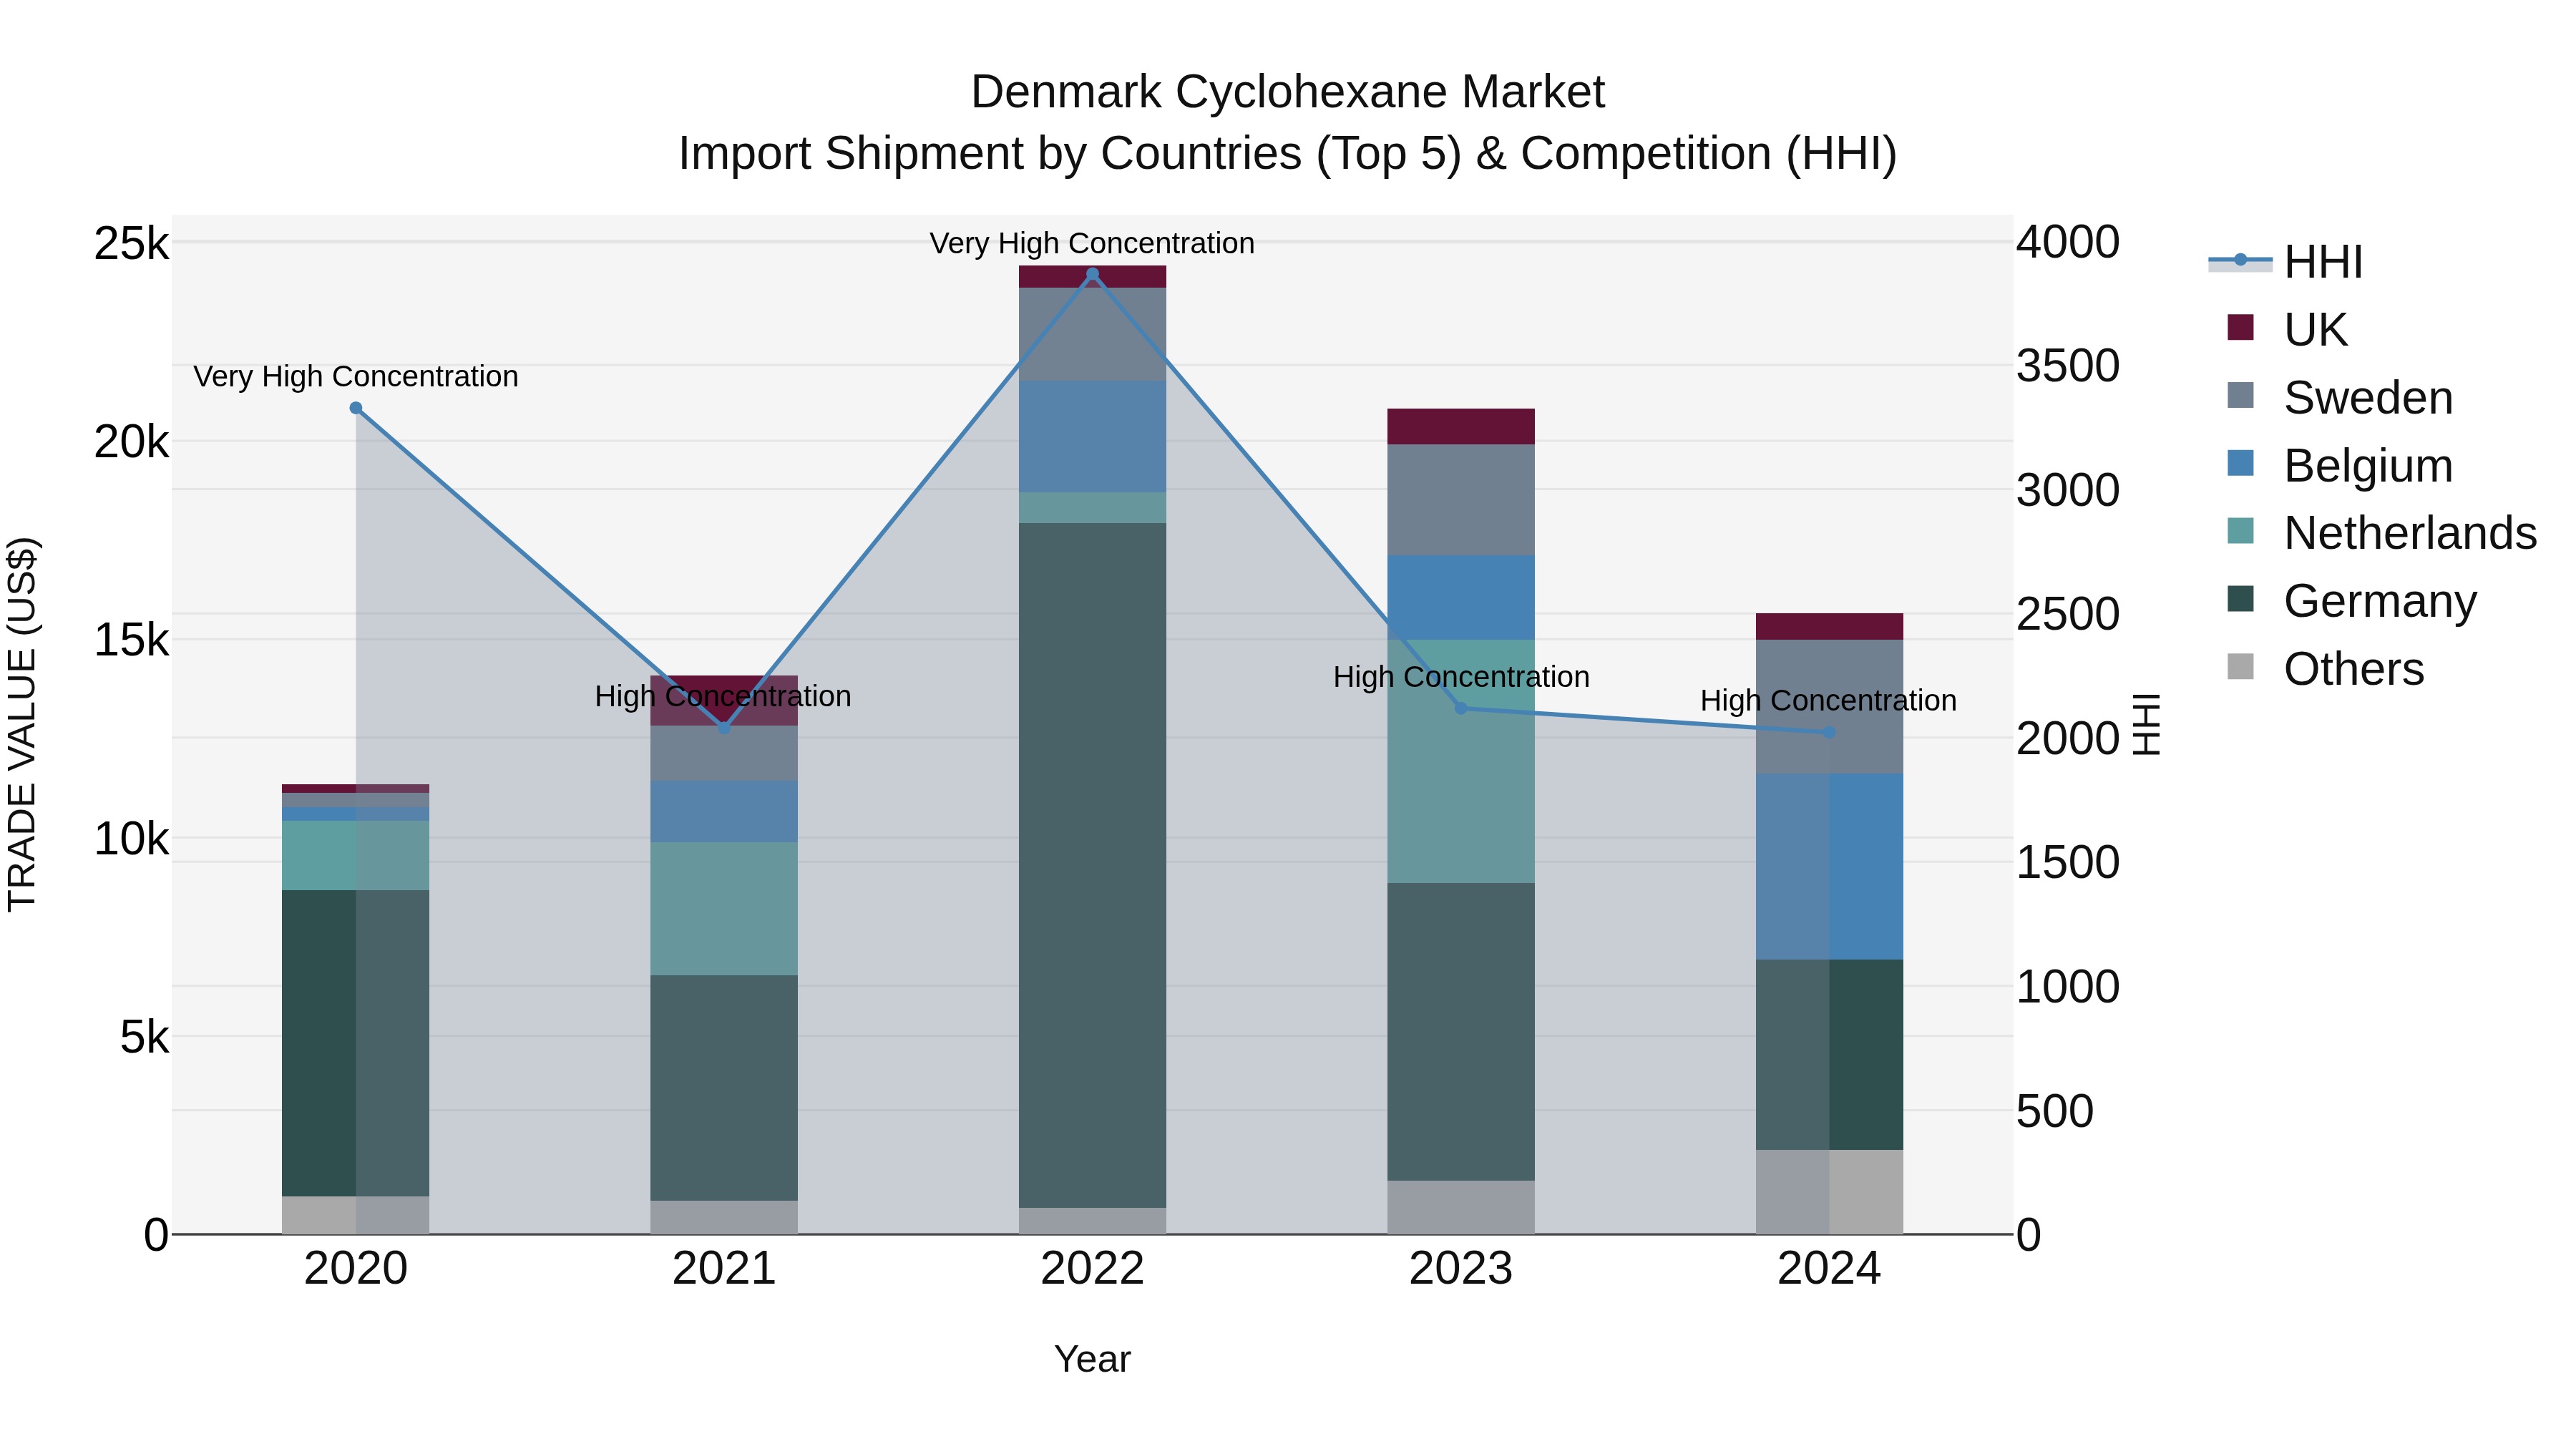Click the UK segment of 2023 bar
Screen dimensions: 2576x1449
tap(1461, 426)
